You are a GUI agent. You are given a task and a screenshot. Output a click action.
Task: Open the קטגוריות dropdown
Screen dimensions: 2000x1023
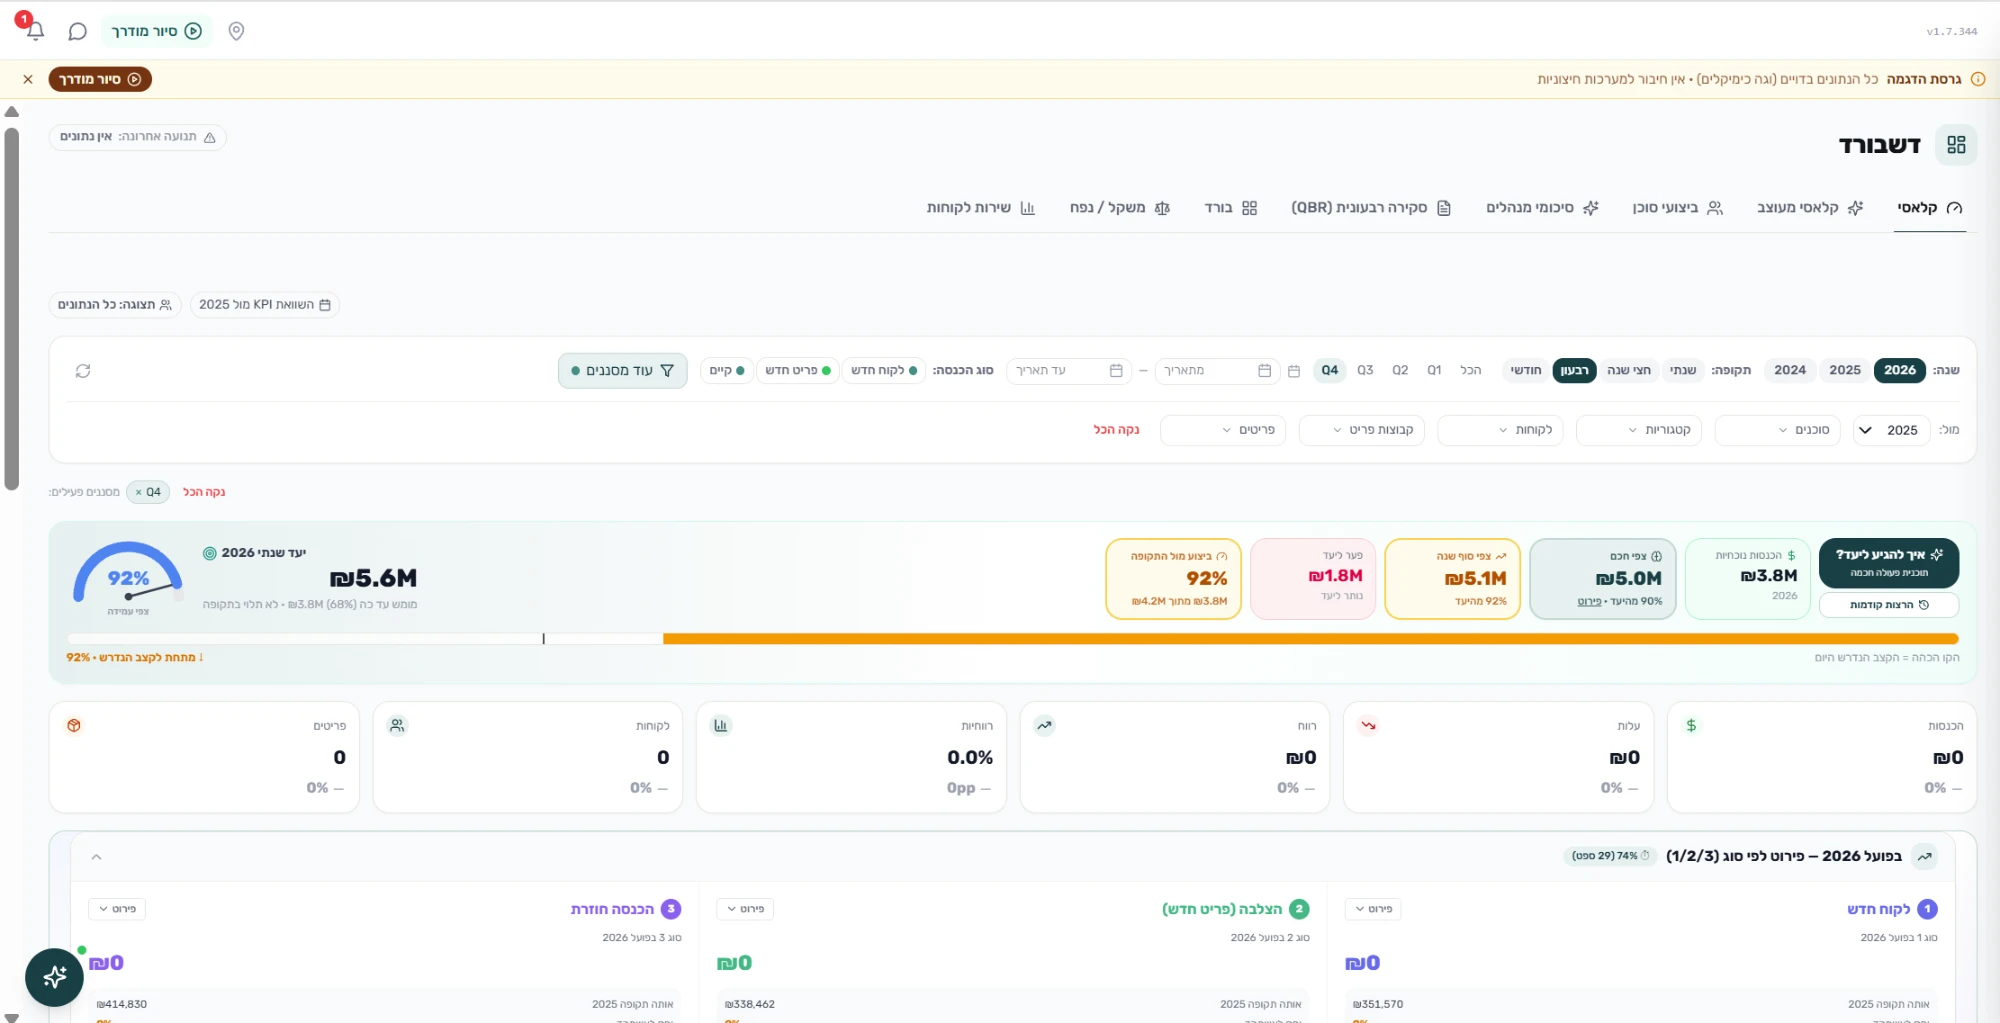coord(1639,430)
